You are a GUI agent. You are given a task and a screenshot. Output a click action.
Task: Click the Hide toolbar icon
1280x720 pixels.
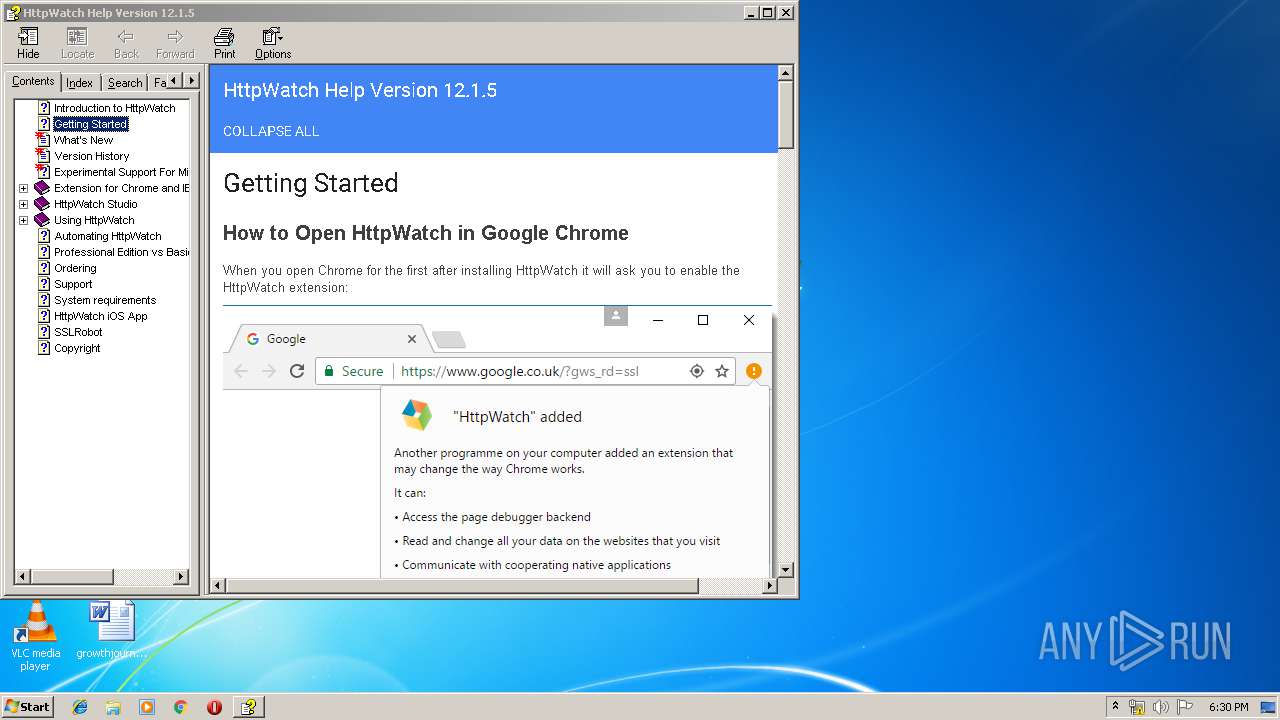28,43
